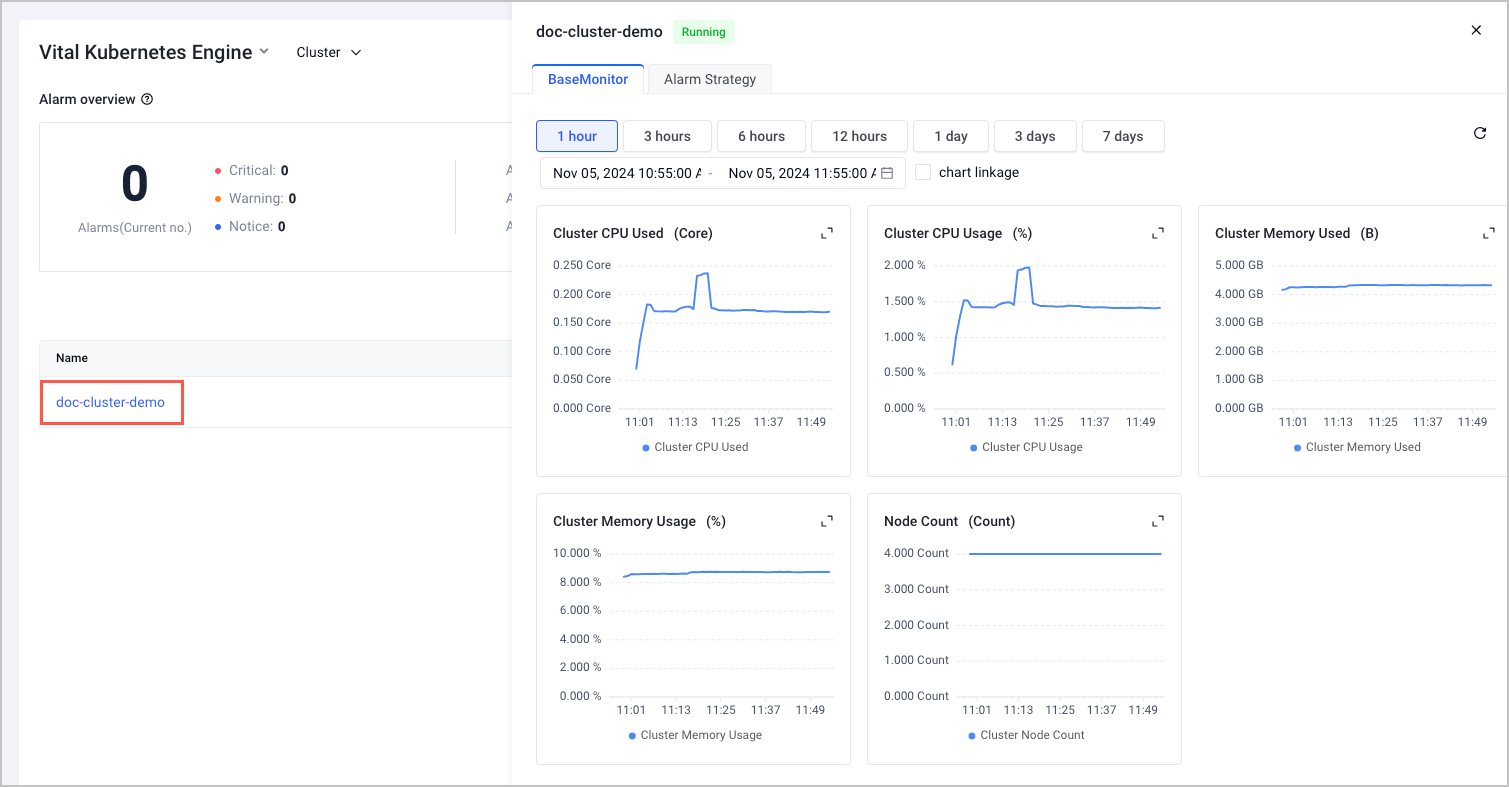This screenshot has height=787, width=1509.
Task: Click the Cluster Memory Usage (%) chart title
Action: (639, 521)
